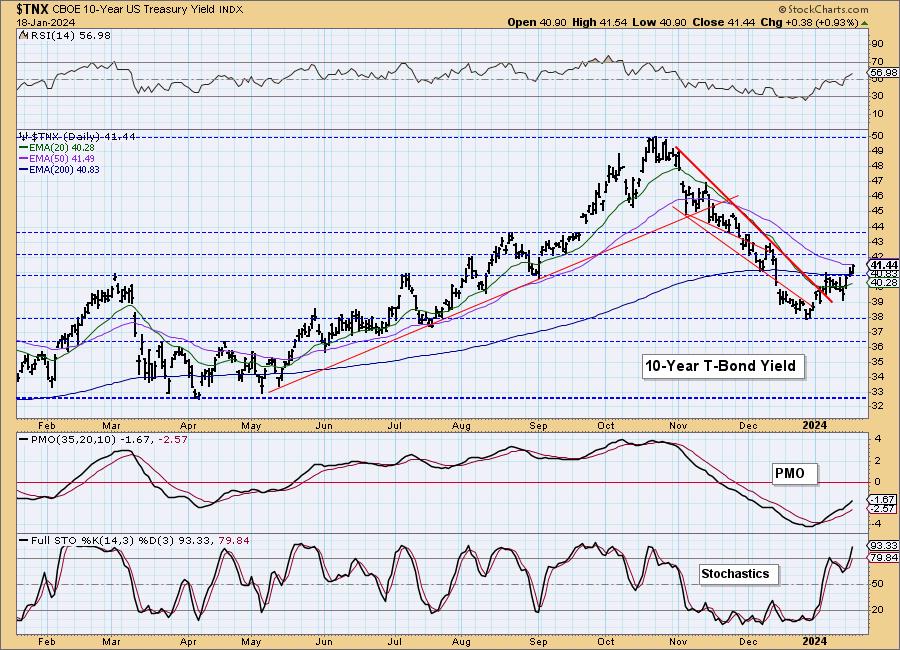Click the green up-triangle after Chg percentage
The image size is (900, 650).
coord(864,23)
